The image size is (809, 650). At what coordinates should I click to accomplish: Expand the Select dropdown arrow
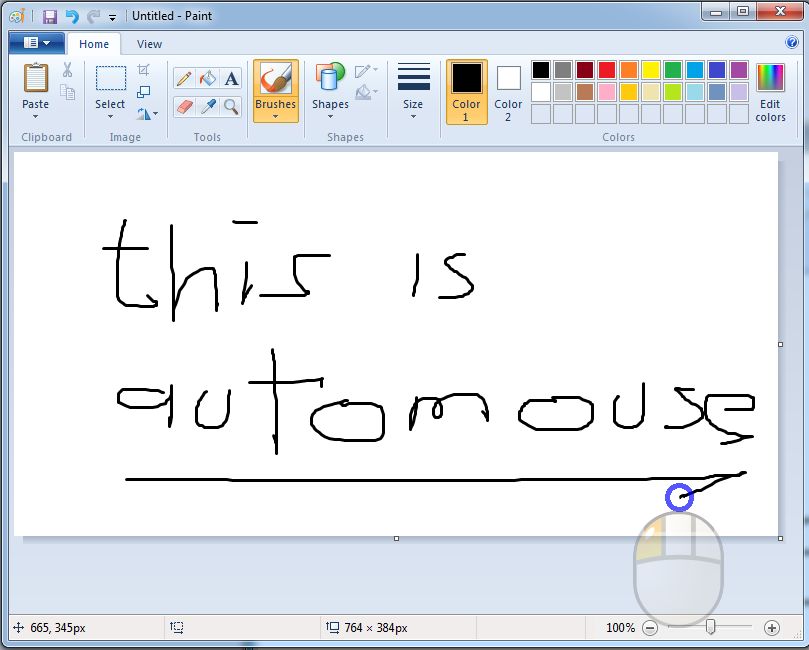(110, 116)
